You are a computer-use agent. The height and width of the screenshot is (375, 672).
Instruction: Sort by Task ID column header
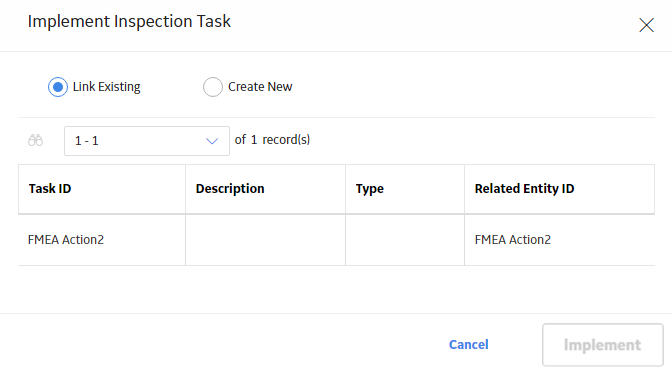click(x=50, y=189)
